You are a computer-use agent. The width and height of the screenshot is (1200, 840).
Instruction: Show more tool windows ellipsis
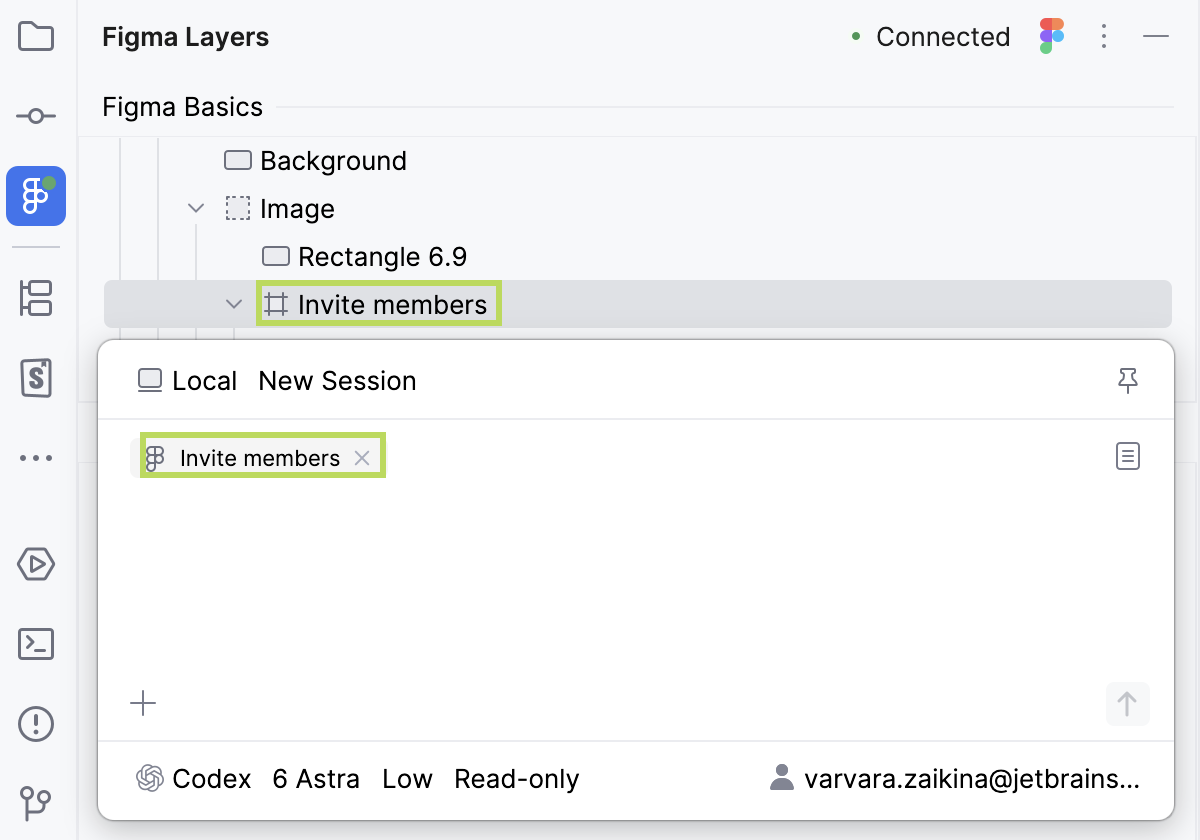[36, 458]
